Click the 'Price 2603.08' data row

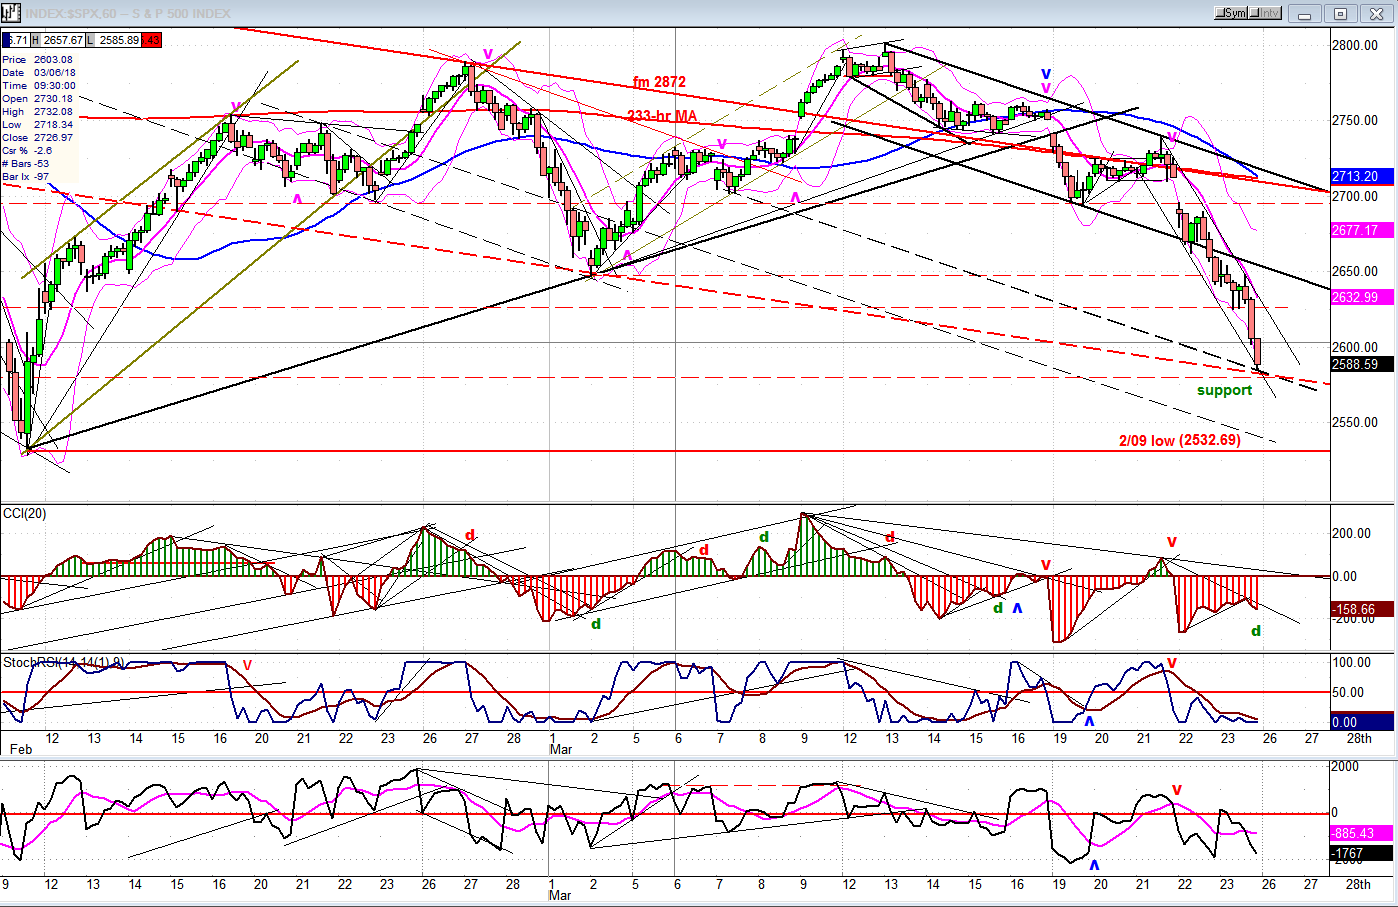tap(38, 60)
